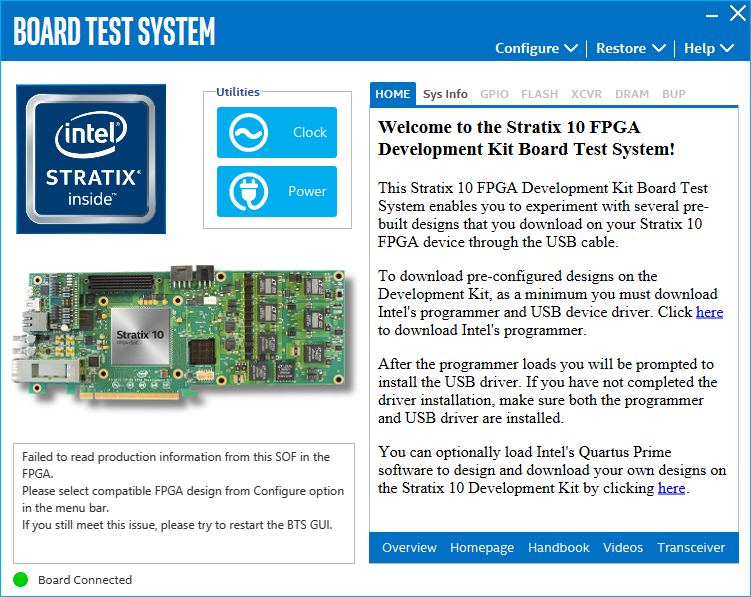Open the Transceiver link
751x597 pixels.
tap(691, 548)
